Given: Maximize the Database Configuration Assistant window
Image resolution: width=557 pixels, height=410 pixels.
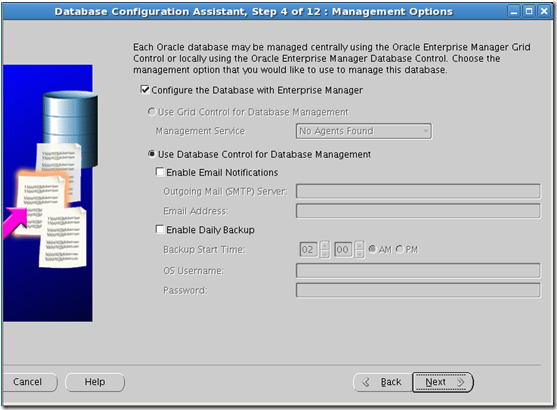Looking at the screenshot, I should tap(529, 11).
